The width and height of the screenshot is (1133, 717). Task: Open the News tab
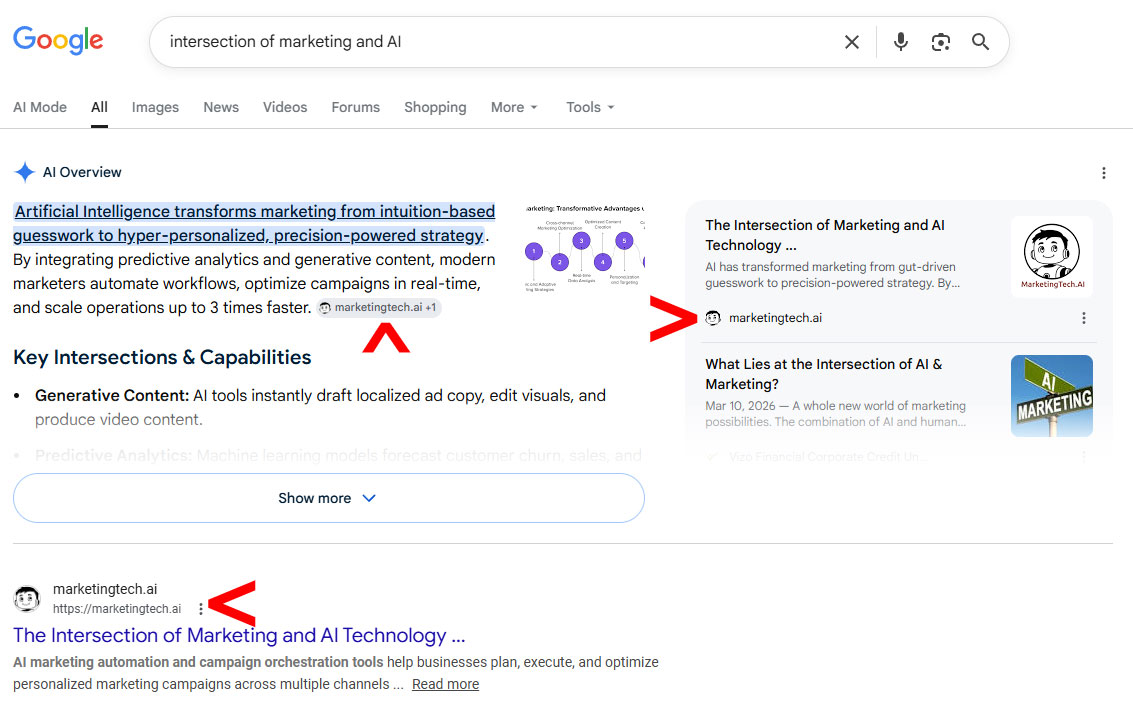[x=221, y=107]
